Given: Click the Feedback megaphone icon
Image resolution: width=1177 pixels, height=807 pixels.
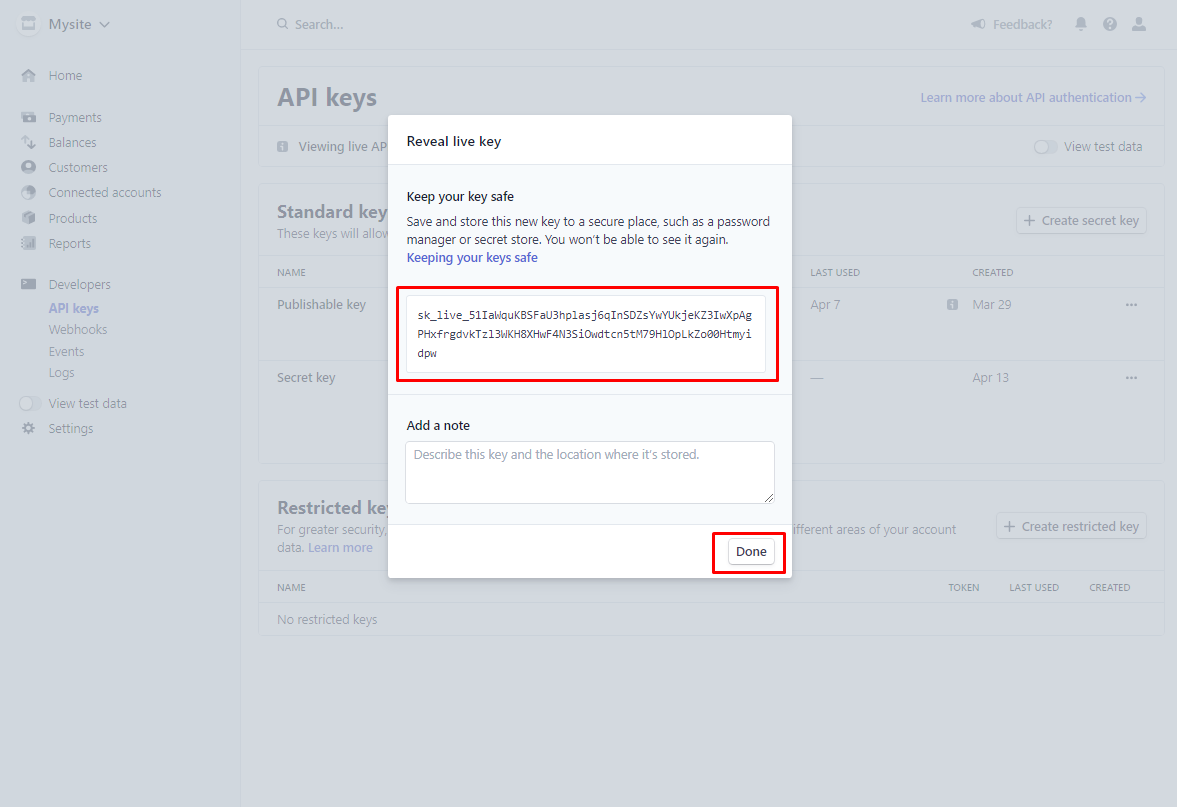Looking at the screenshot, I should [x=977, y=24].
